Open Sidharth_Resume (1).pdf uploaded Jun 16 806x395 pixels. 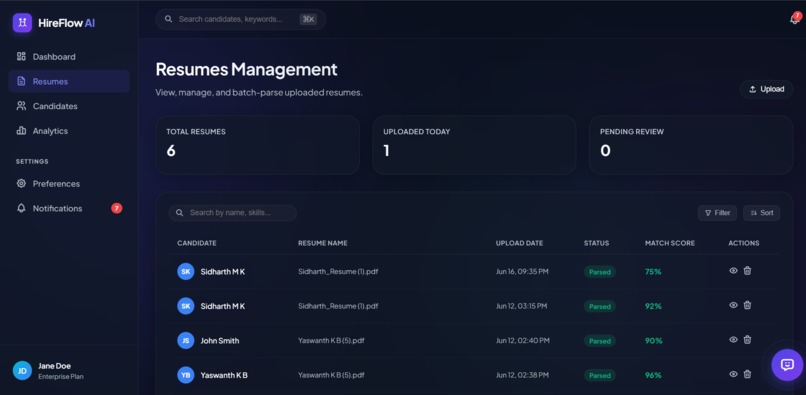tap(338, 272)
